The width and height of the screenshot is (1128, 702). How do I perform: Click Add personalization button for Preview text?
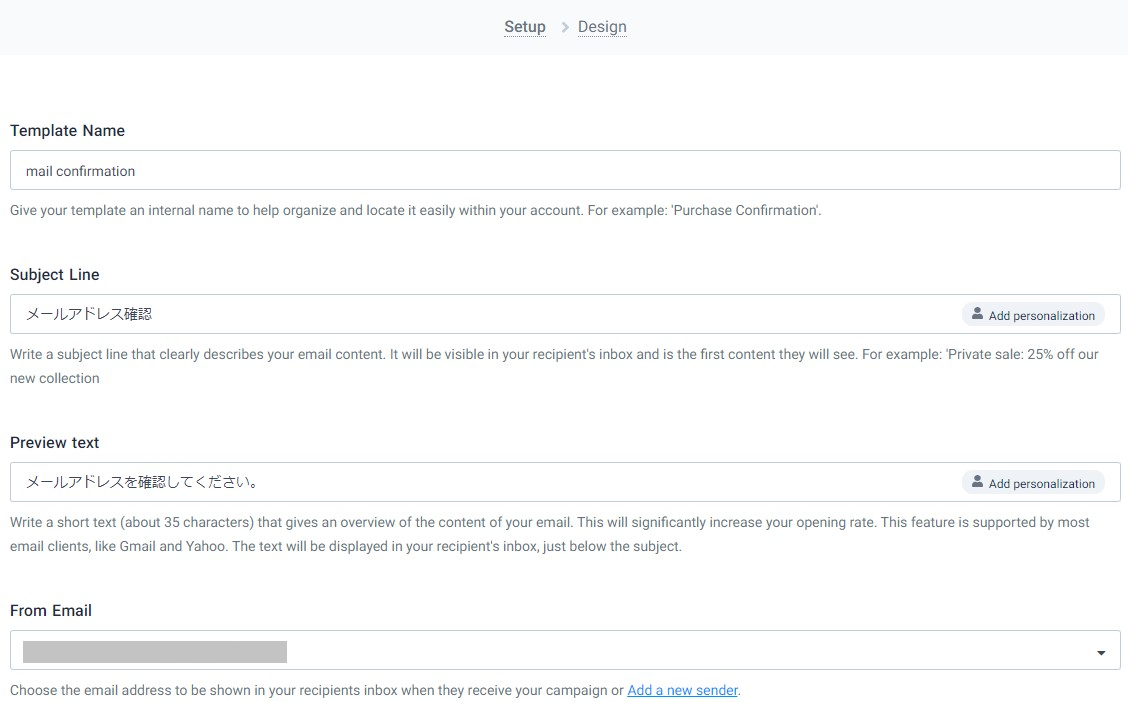coord(1033,482)
